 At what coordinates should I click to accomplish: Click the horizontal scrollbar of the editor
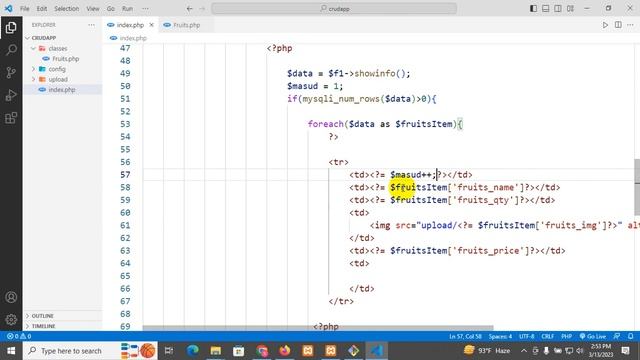pyautogui.click(x=318, y=328)
